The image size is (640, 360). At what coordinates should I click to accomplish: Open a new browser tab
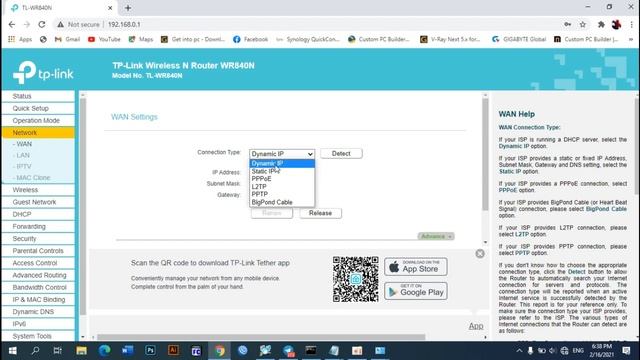click(x=128, y=8)
